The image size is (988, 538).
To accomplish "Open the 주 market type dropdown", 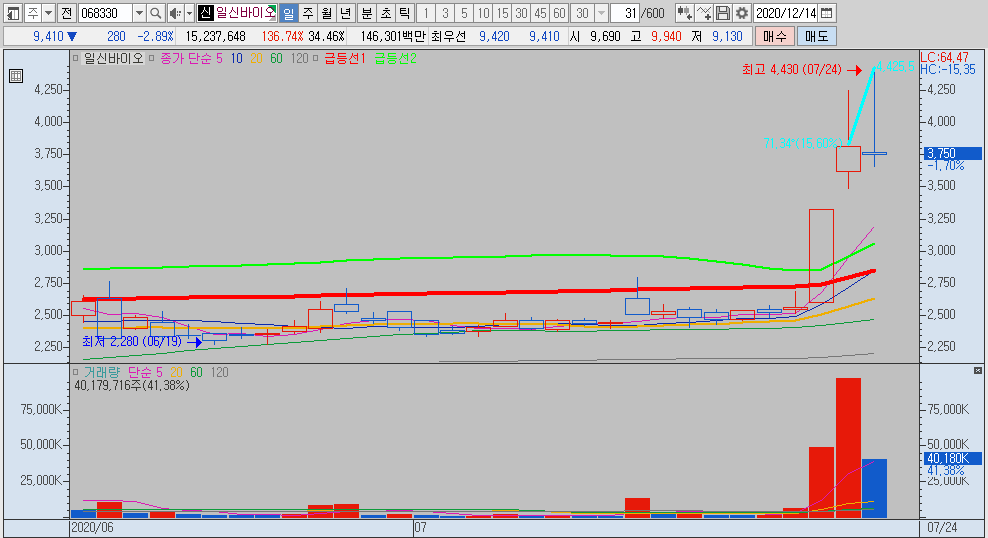I will [x=48, y=13].
